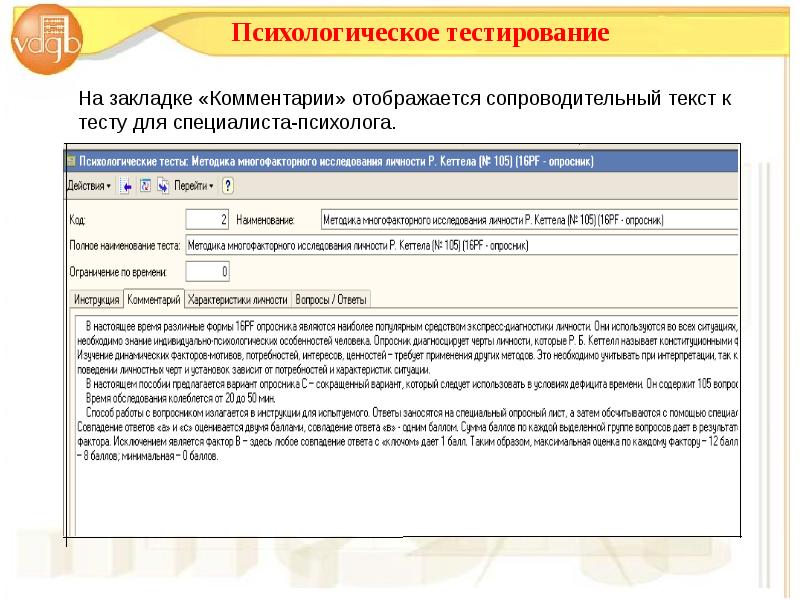
Task: Go to the Вопросы / Ответы tab
Action: click(x=331, y=299)
